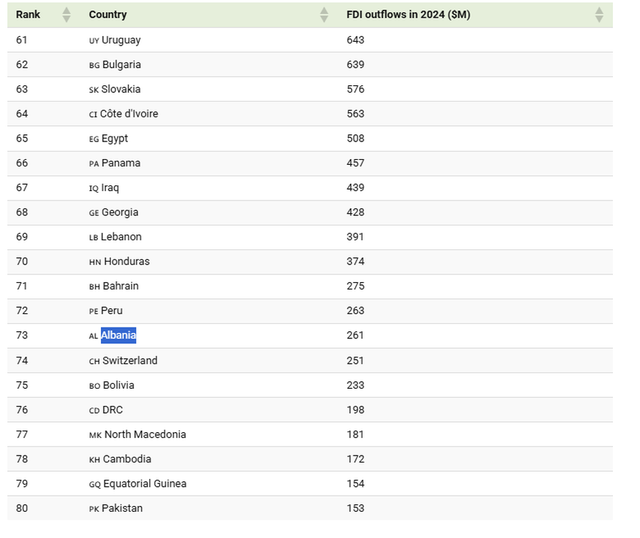Sort table by Rank column arrows

pos(67,15)
